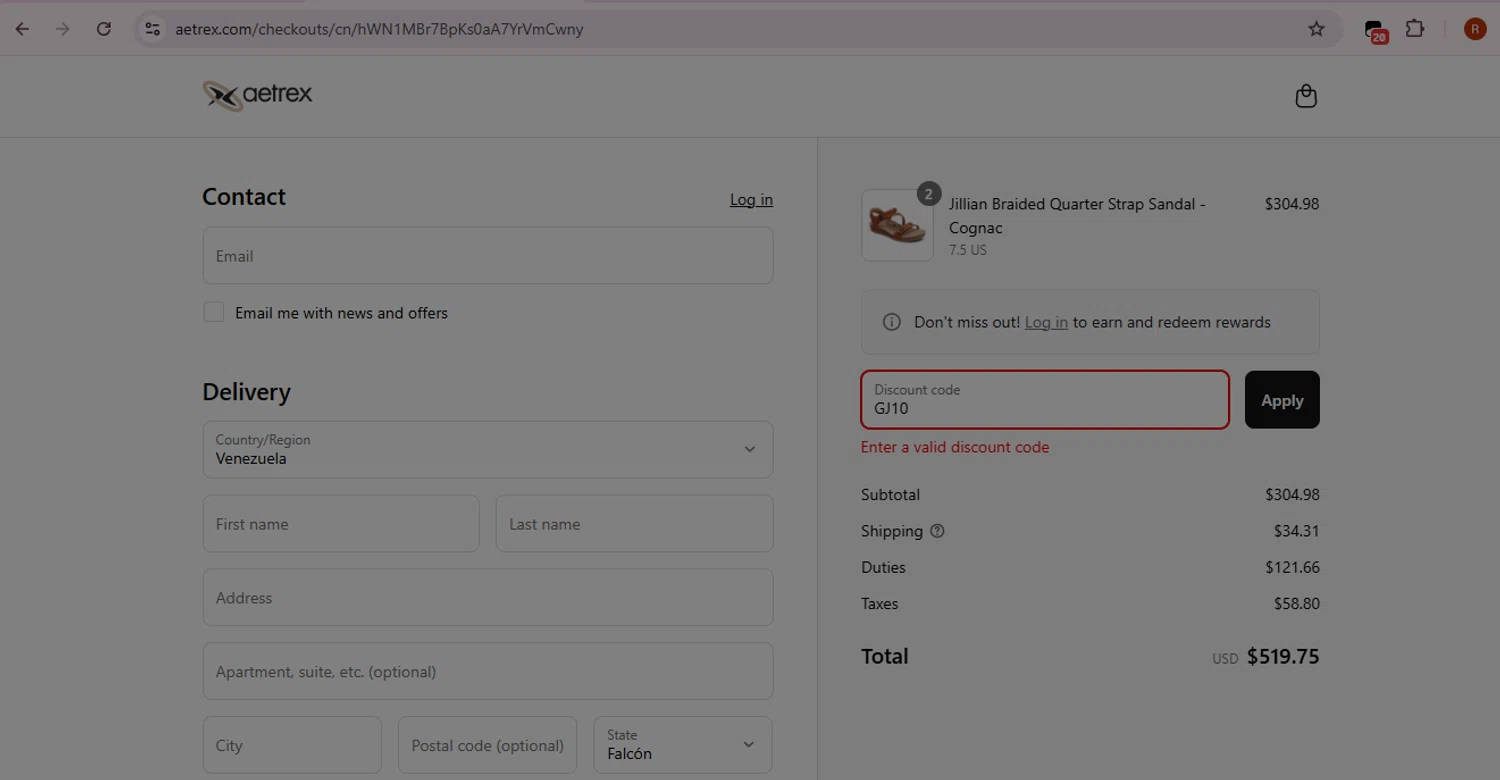Screen dimensions: 1500x780
Task: Reload the checkout page
Action: 103,29
